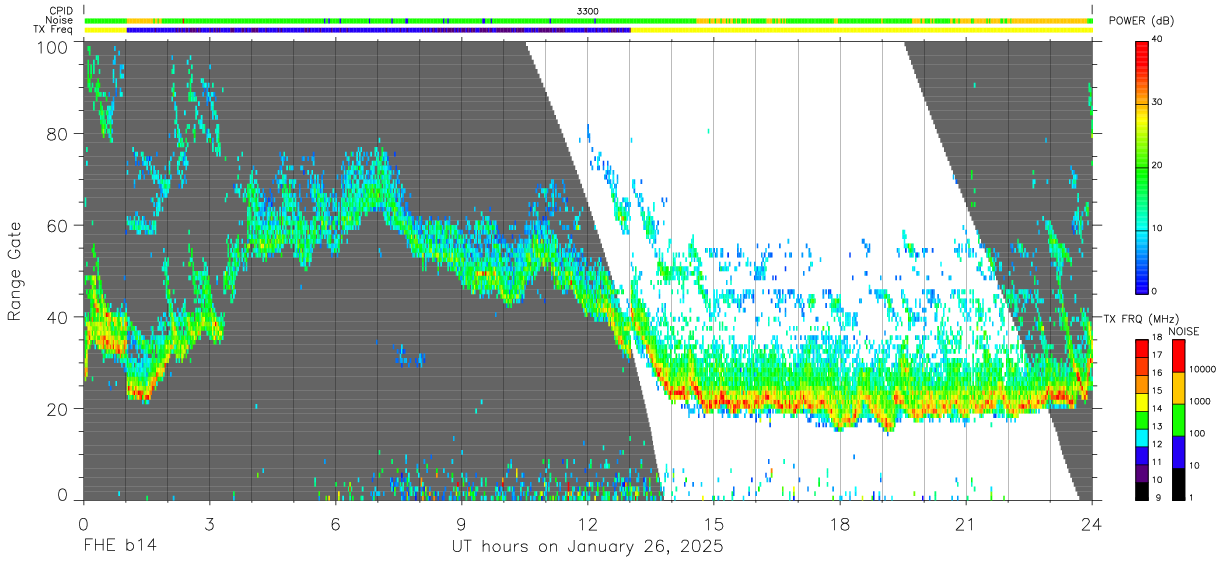This screenshot has height=567, width=1228.
Task: Click the 80 label on Range Gate axis
Action: pos(59,134)
